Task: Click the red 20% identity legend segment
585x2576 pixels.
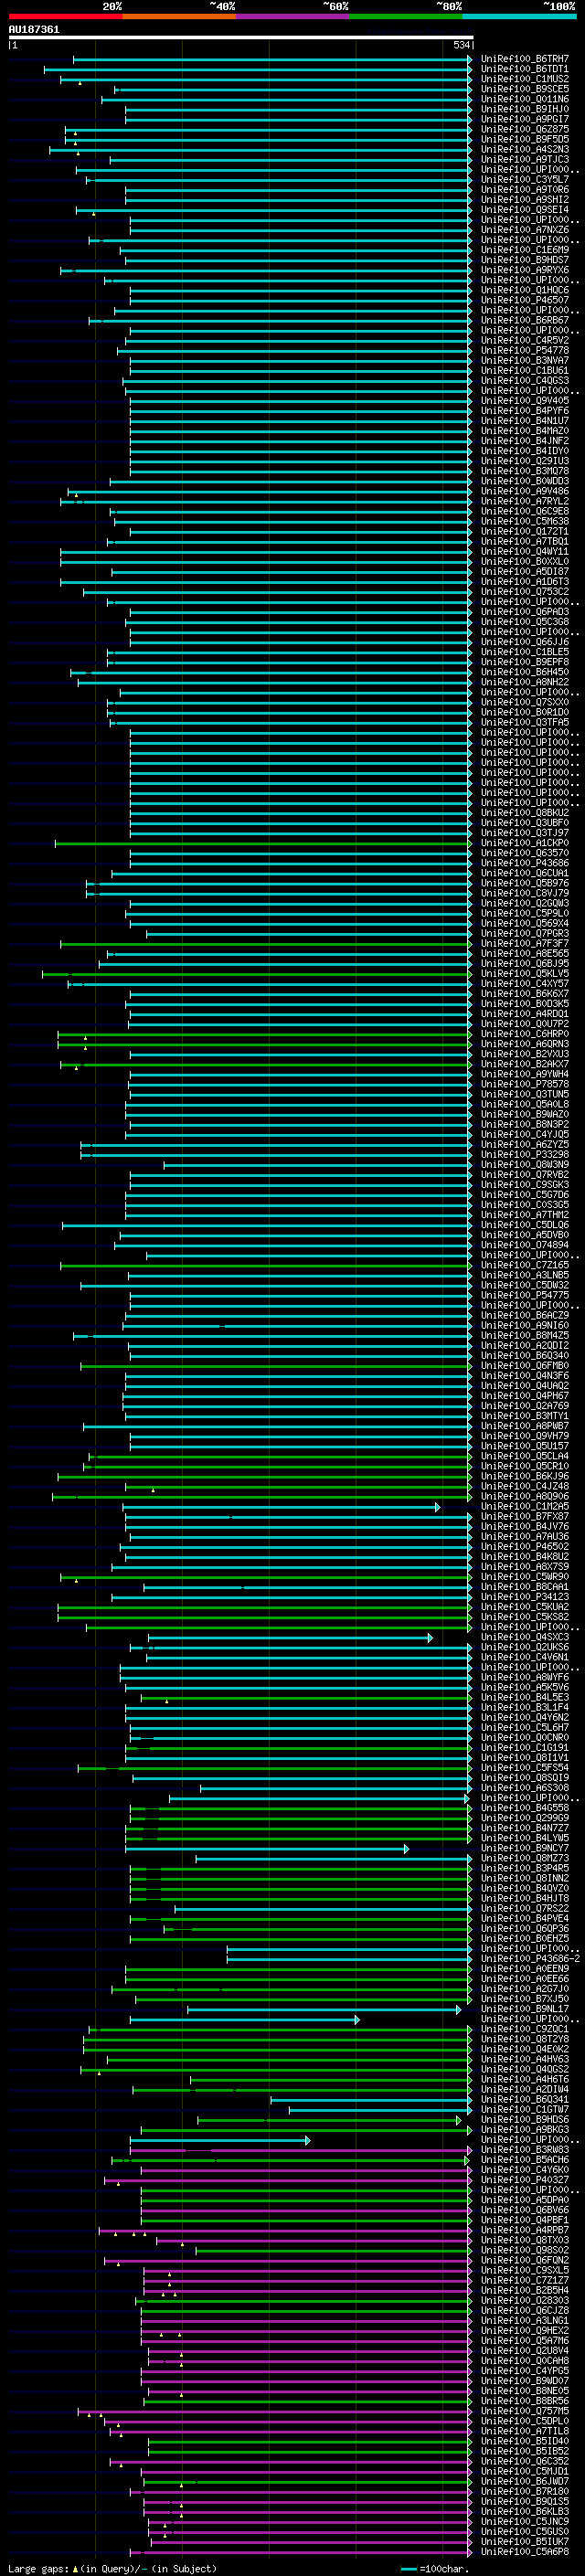Action: [65, 16]
